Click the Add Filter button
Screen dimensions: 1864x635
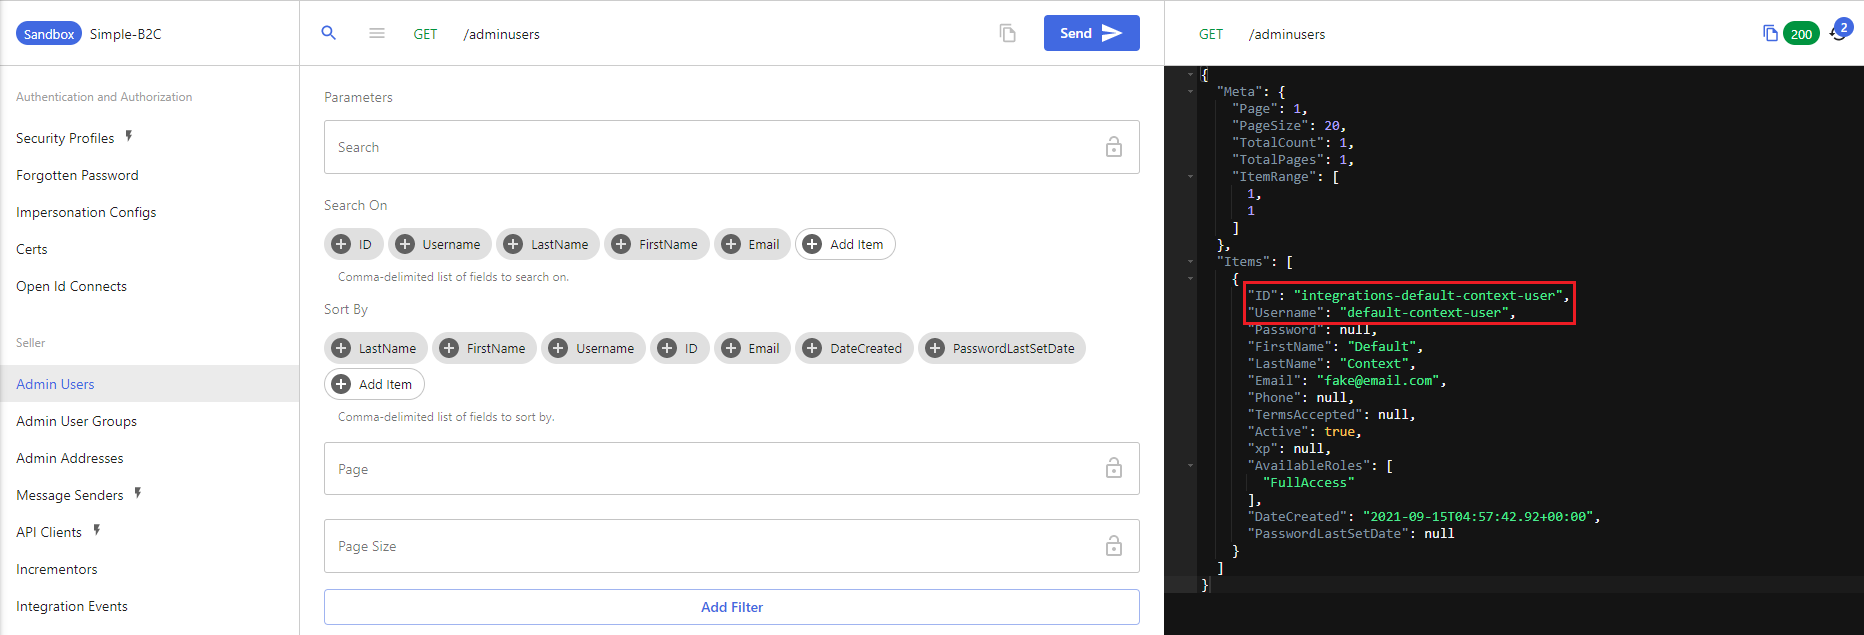[731, 607]
